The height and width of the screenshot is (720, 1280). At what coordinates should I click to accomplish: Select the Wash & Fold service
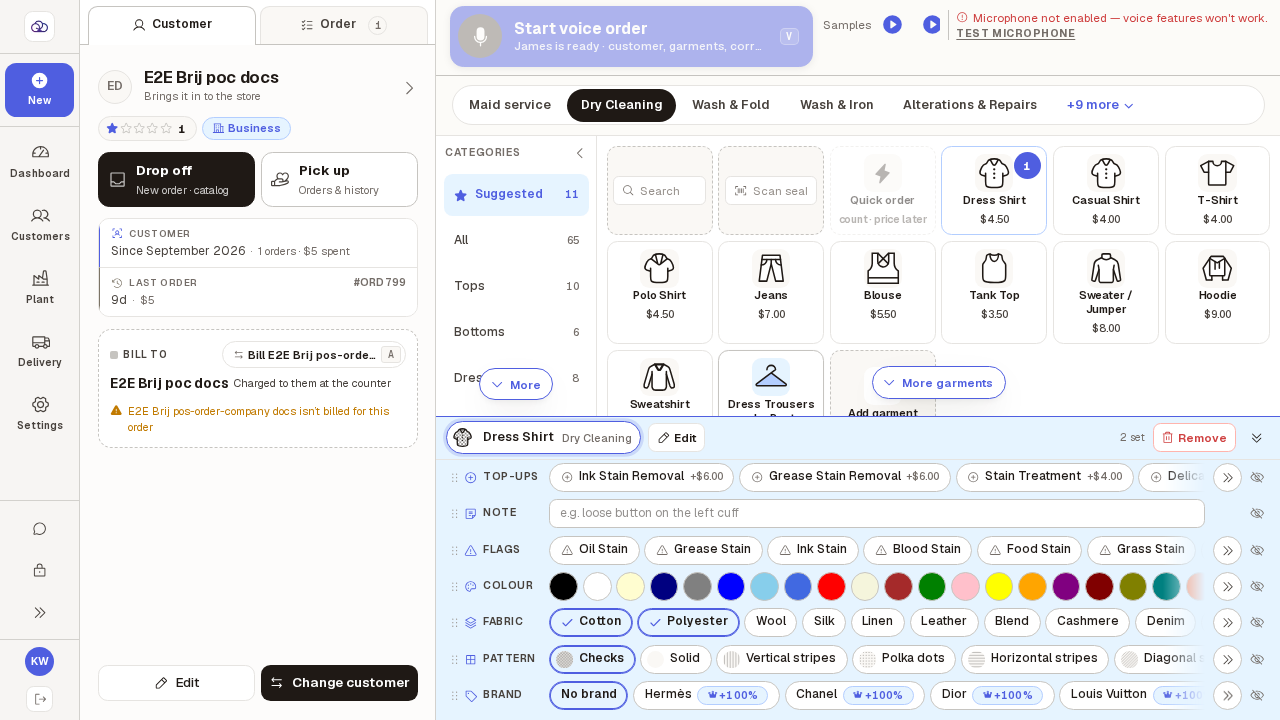pyautogui.click(x=731, y=105)
